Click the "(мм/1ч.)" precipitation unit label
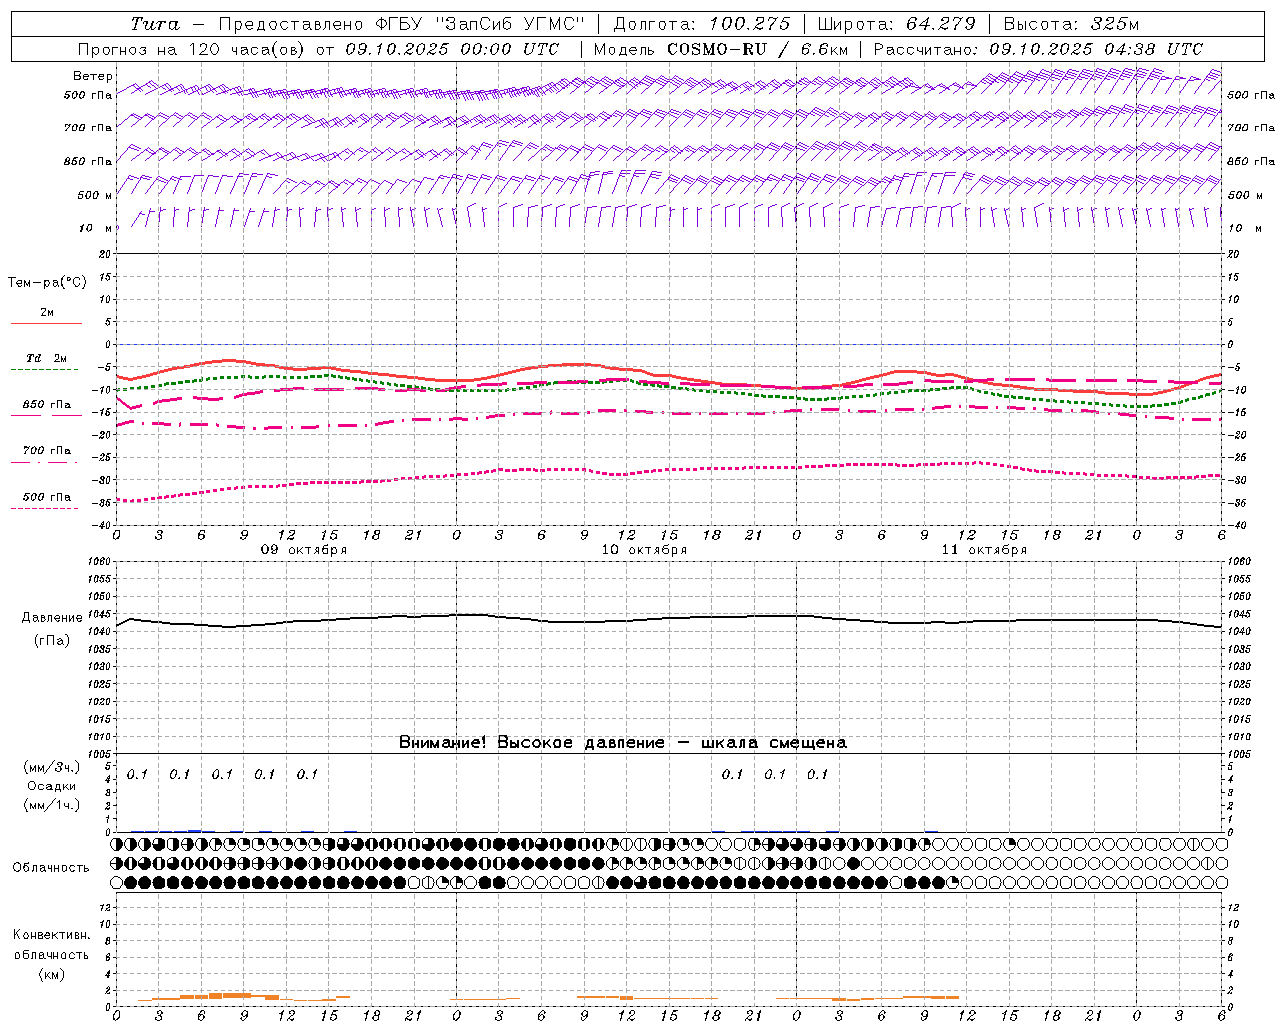The width and height of the screenshot is (1280, 1024). click(x=52, y=805)
